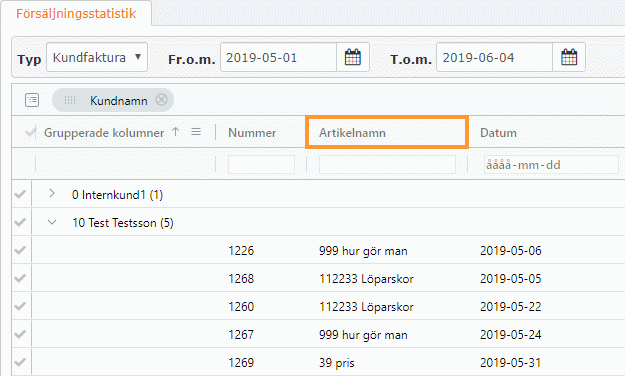Click cell number 1267
625x376 pixels.
241,334
